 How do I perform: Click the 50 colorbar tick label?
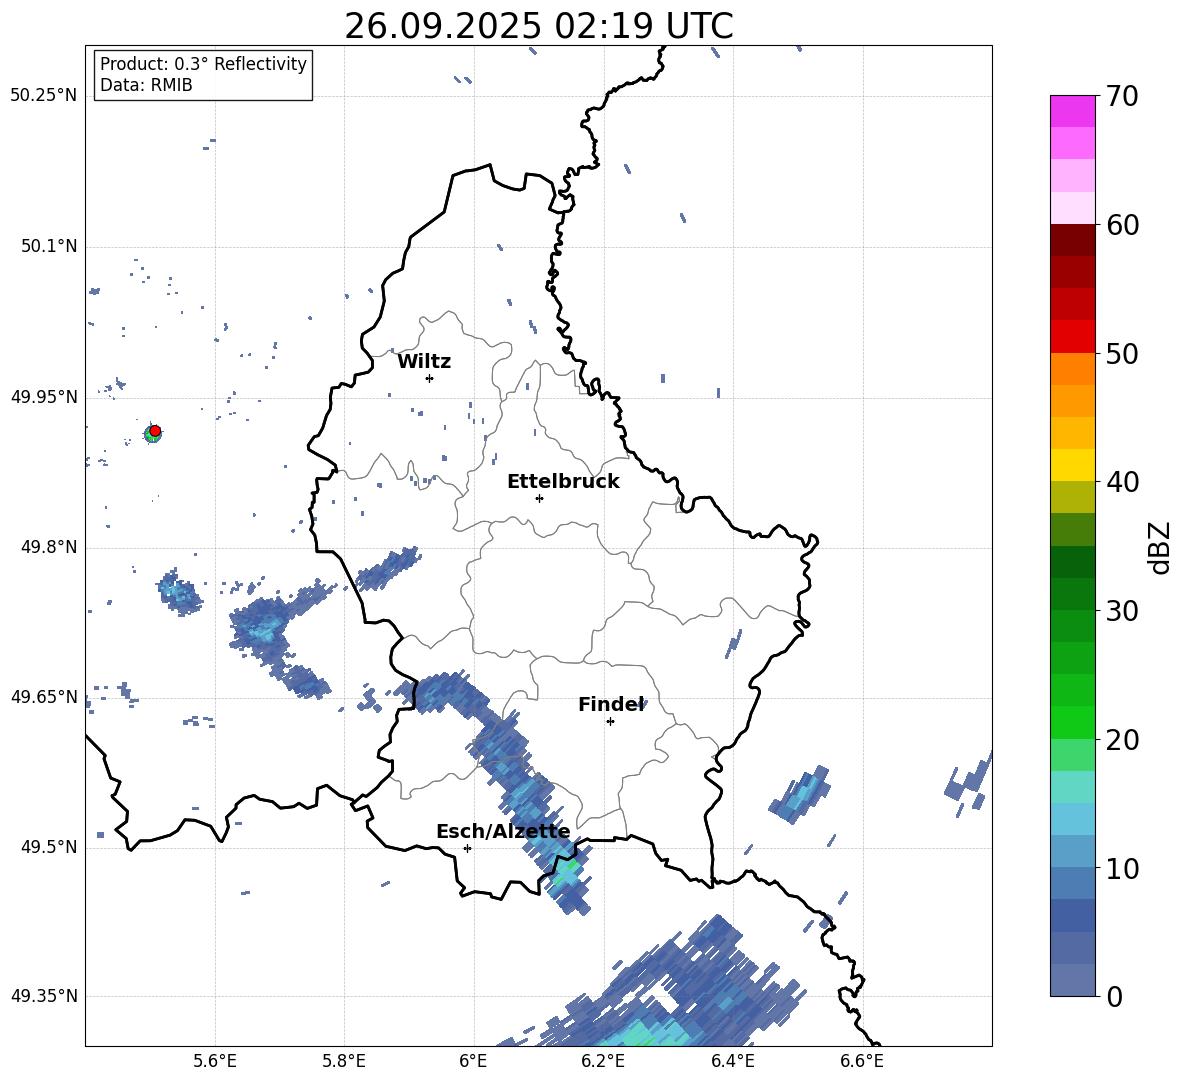[1122, 354]
